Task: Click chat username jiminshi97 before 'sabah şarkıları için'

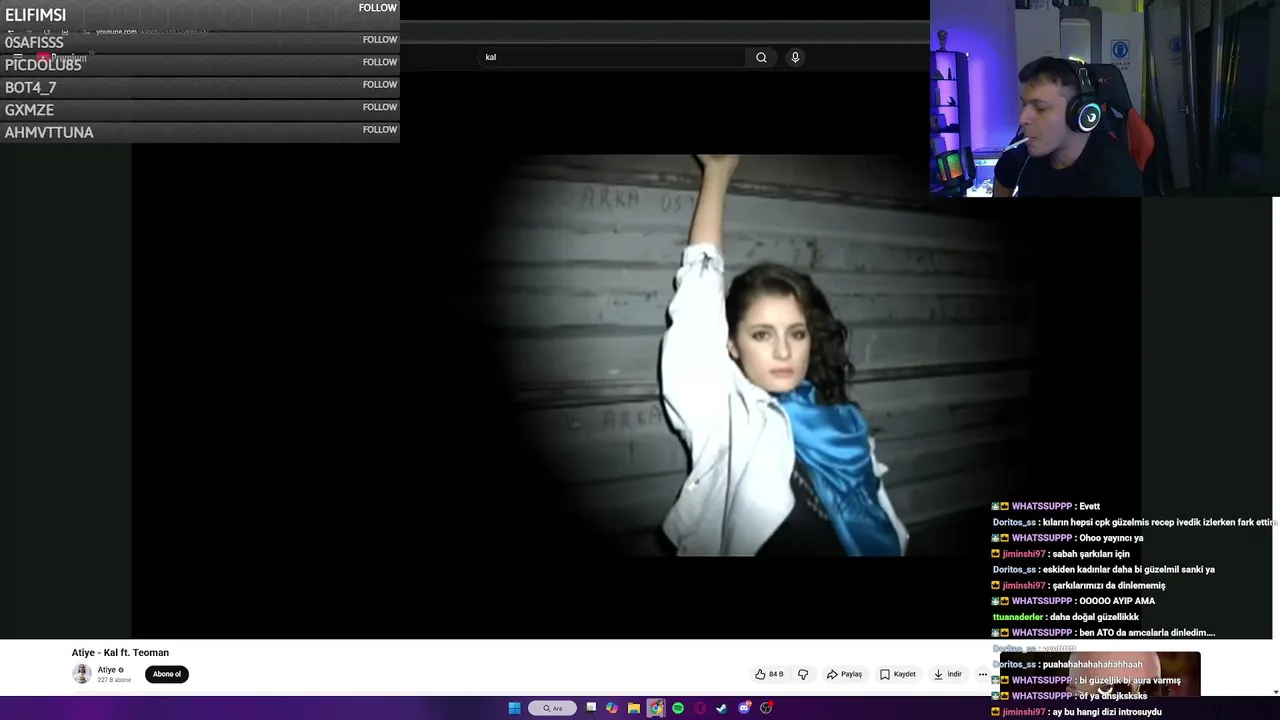Action: 1023,554
